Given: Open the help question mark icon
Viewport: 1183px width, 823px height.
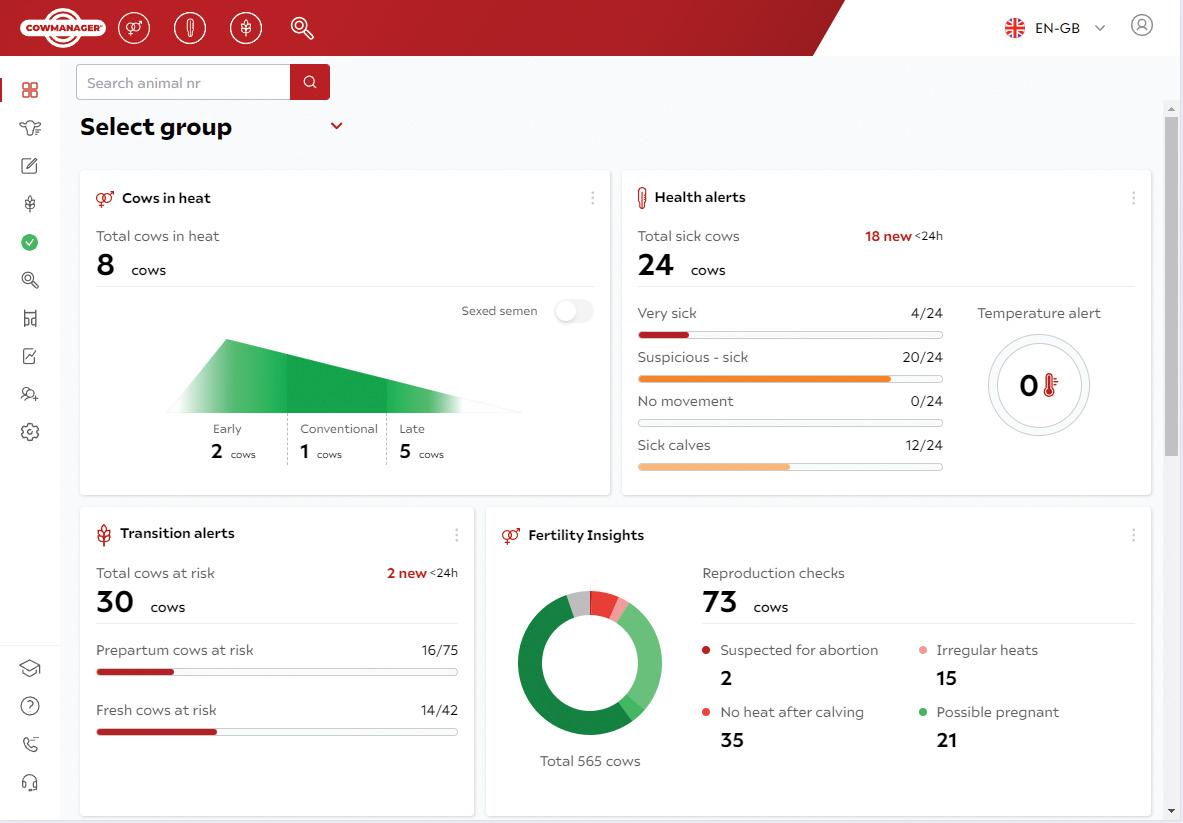Looking at the screenshot, I should 29,706.
